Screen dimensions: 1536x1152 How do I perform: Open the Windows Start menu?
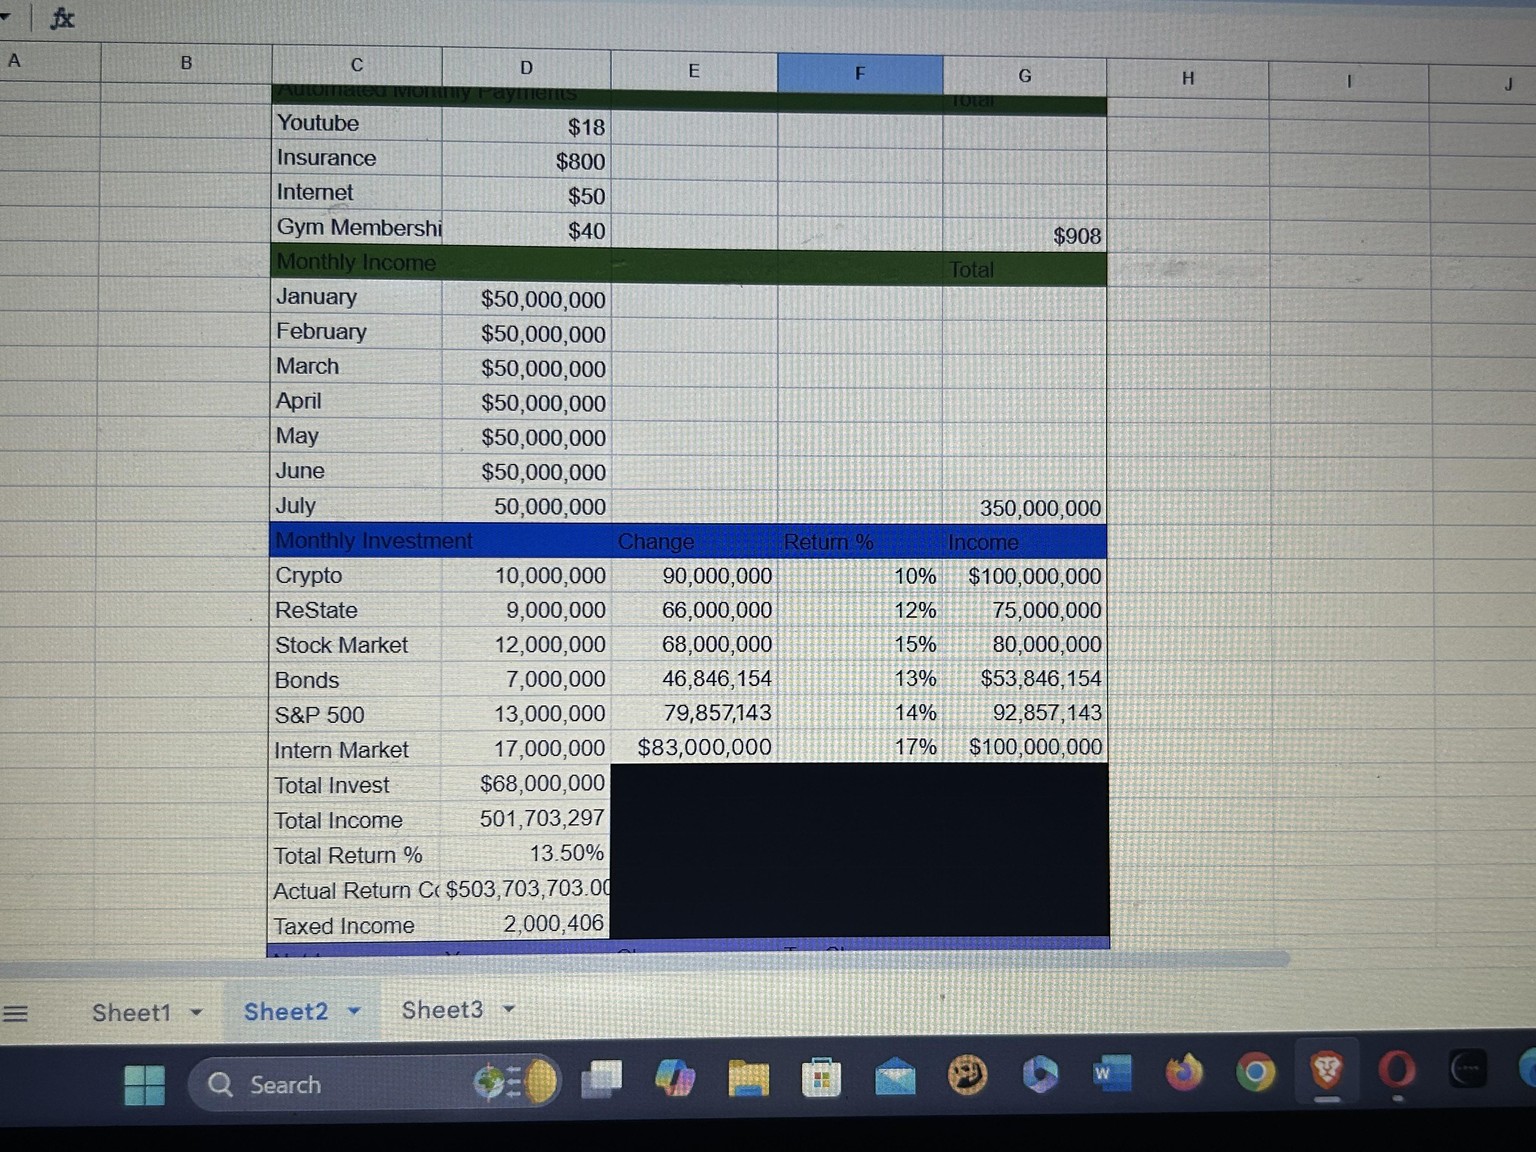click(144, 1085)
